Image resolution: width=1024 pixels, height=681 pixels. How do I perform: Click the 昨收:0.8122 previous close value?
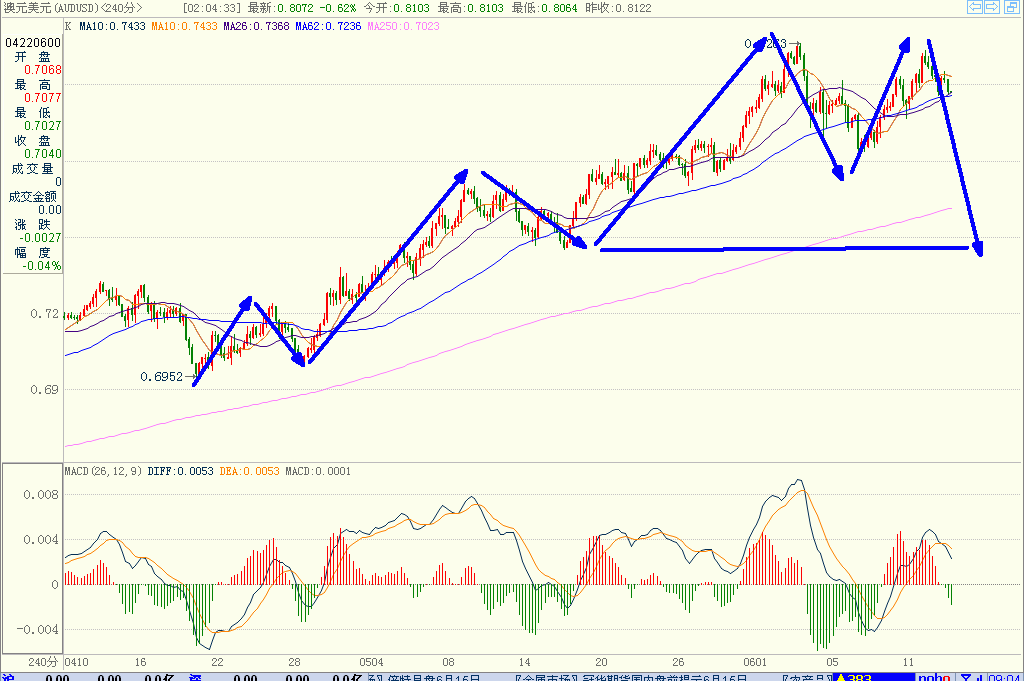[x=618, y=8]
